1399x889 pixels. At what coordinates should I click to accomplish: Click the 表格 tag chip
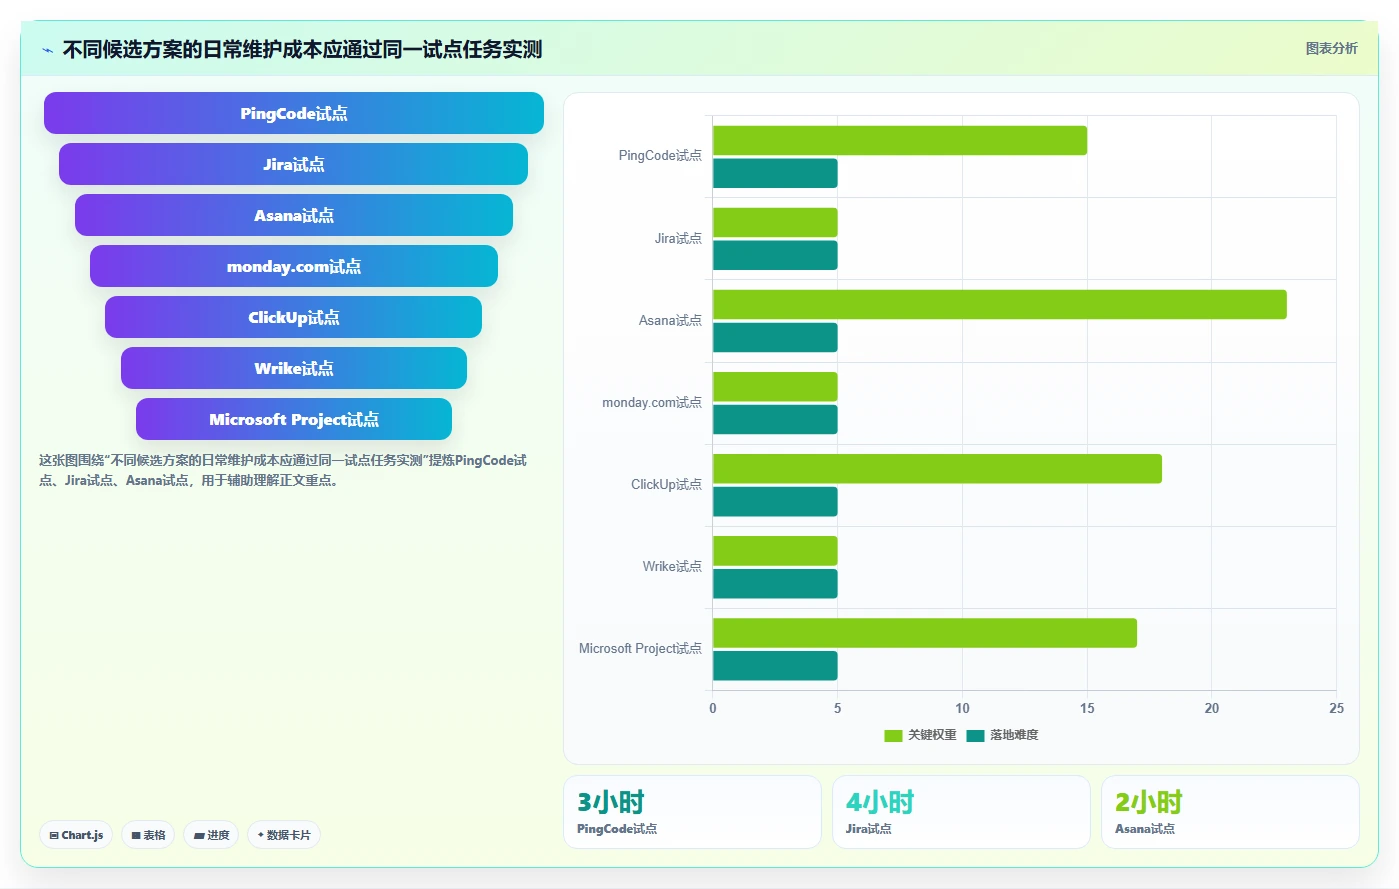pyautogui.click(x=148, y=835)
